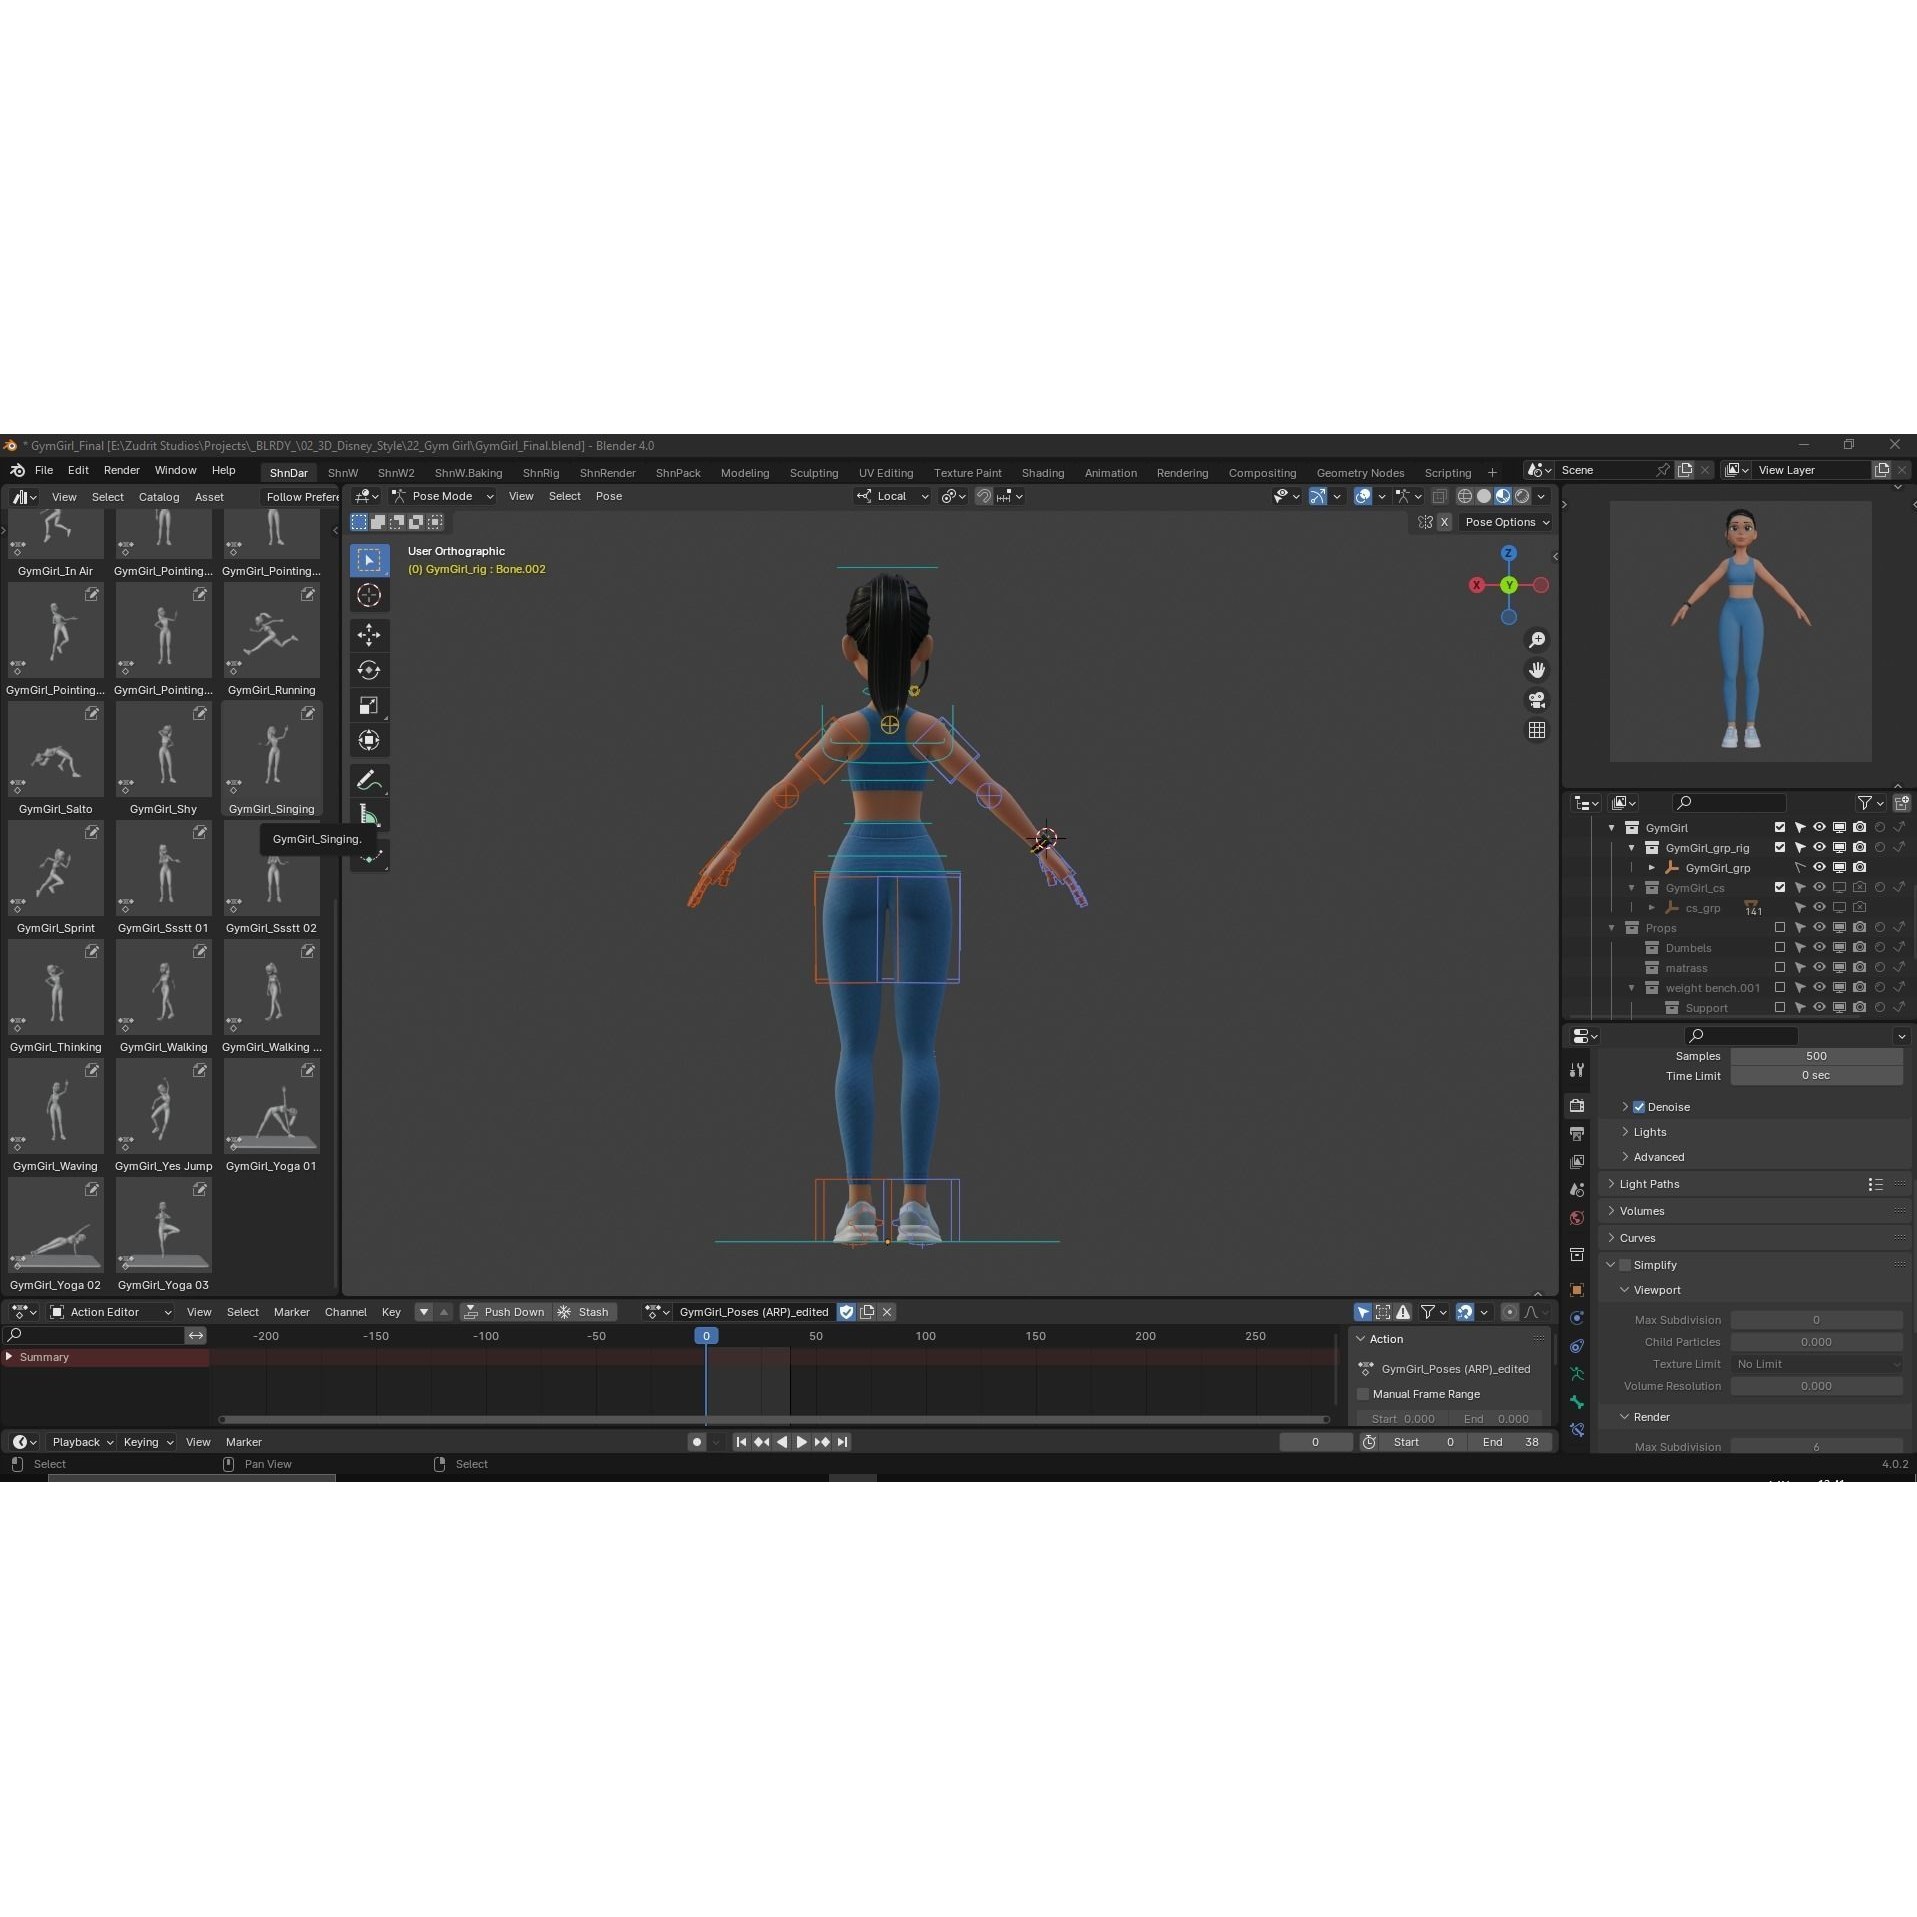Image resolution: width=1917 pixels, height=1917 pixels.
Task: Enable the Simplify checkbox
Action: [1625, 1264]
